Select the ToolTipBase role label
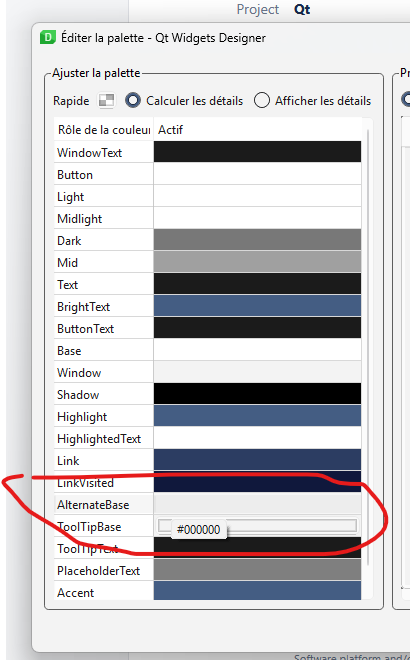The width and height of the screenshot is (410, 660). tap(89, 527)
